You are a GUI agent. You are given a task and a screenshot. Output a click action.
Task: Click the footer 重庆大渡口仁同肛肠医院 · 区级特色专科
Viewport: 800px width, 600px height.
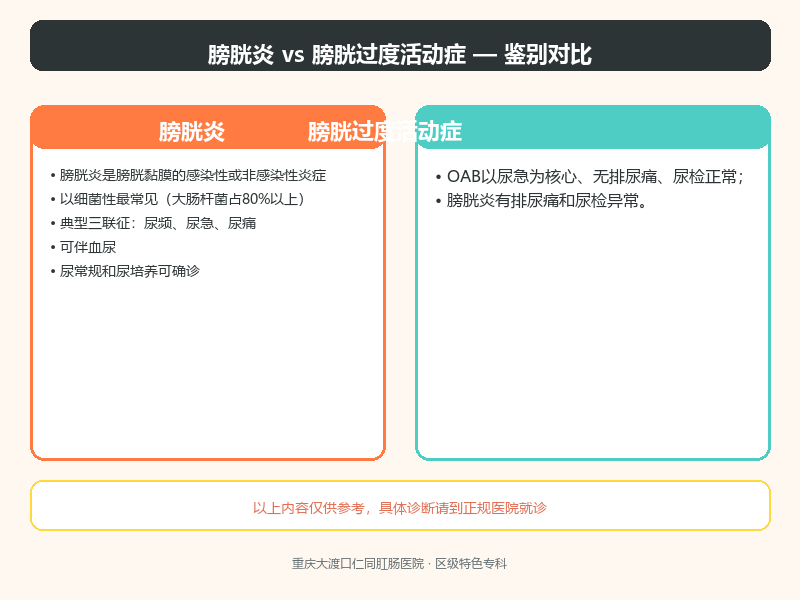[399, 563]
